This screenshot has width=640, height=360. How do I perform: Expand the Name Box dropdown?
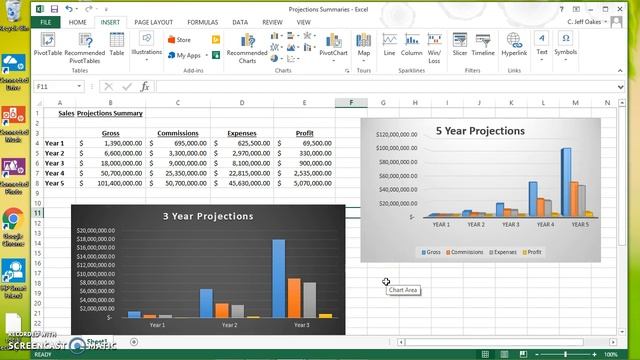79,87
